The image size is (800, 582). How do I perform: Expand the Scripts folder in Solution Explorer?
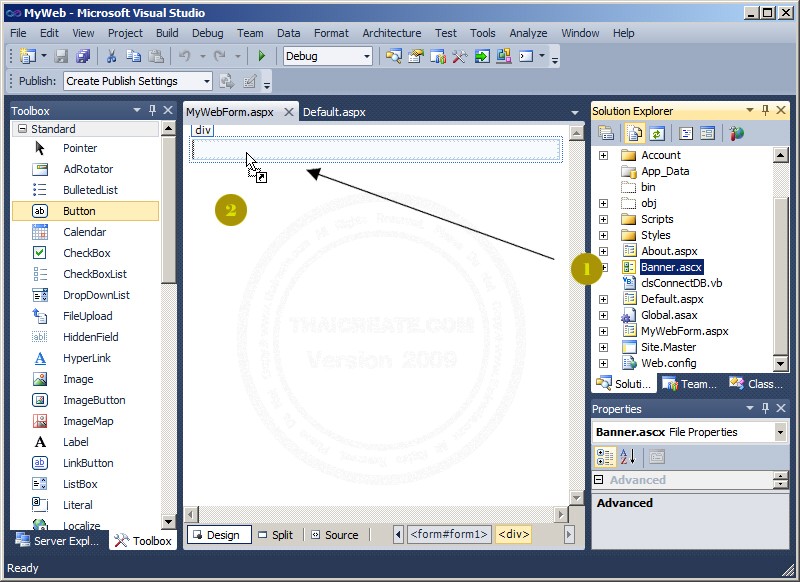pyautogui.click(x=603, y=219)
